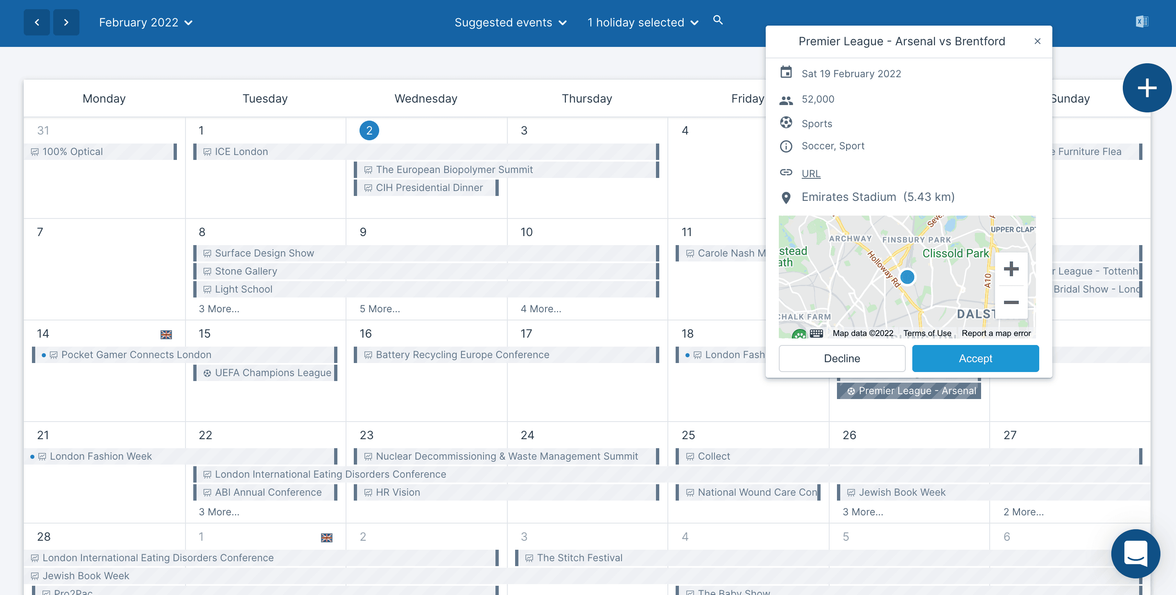Click the link icon next to URL
Screen dimensions: 1176x595
point(786,172)
